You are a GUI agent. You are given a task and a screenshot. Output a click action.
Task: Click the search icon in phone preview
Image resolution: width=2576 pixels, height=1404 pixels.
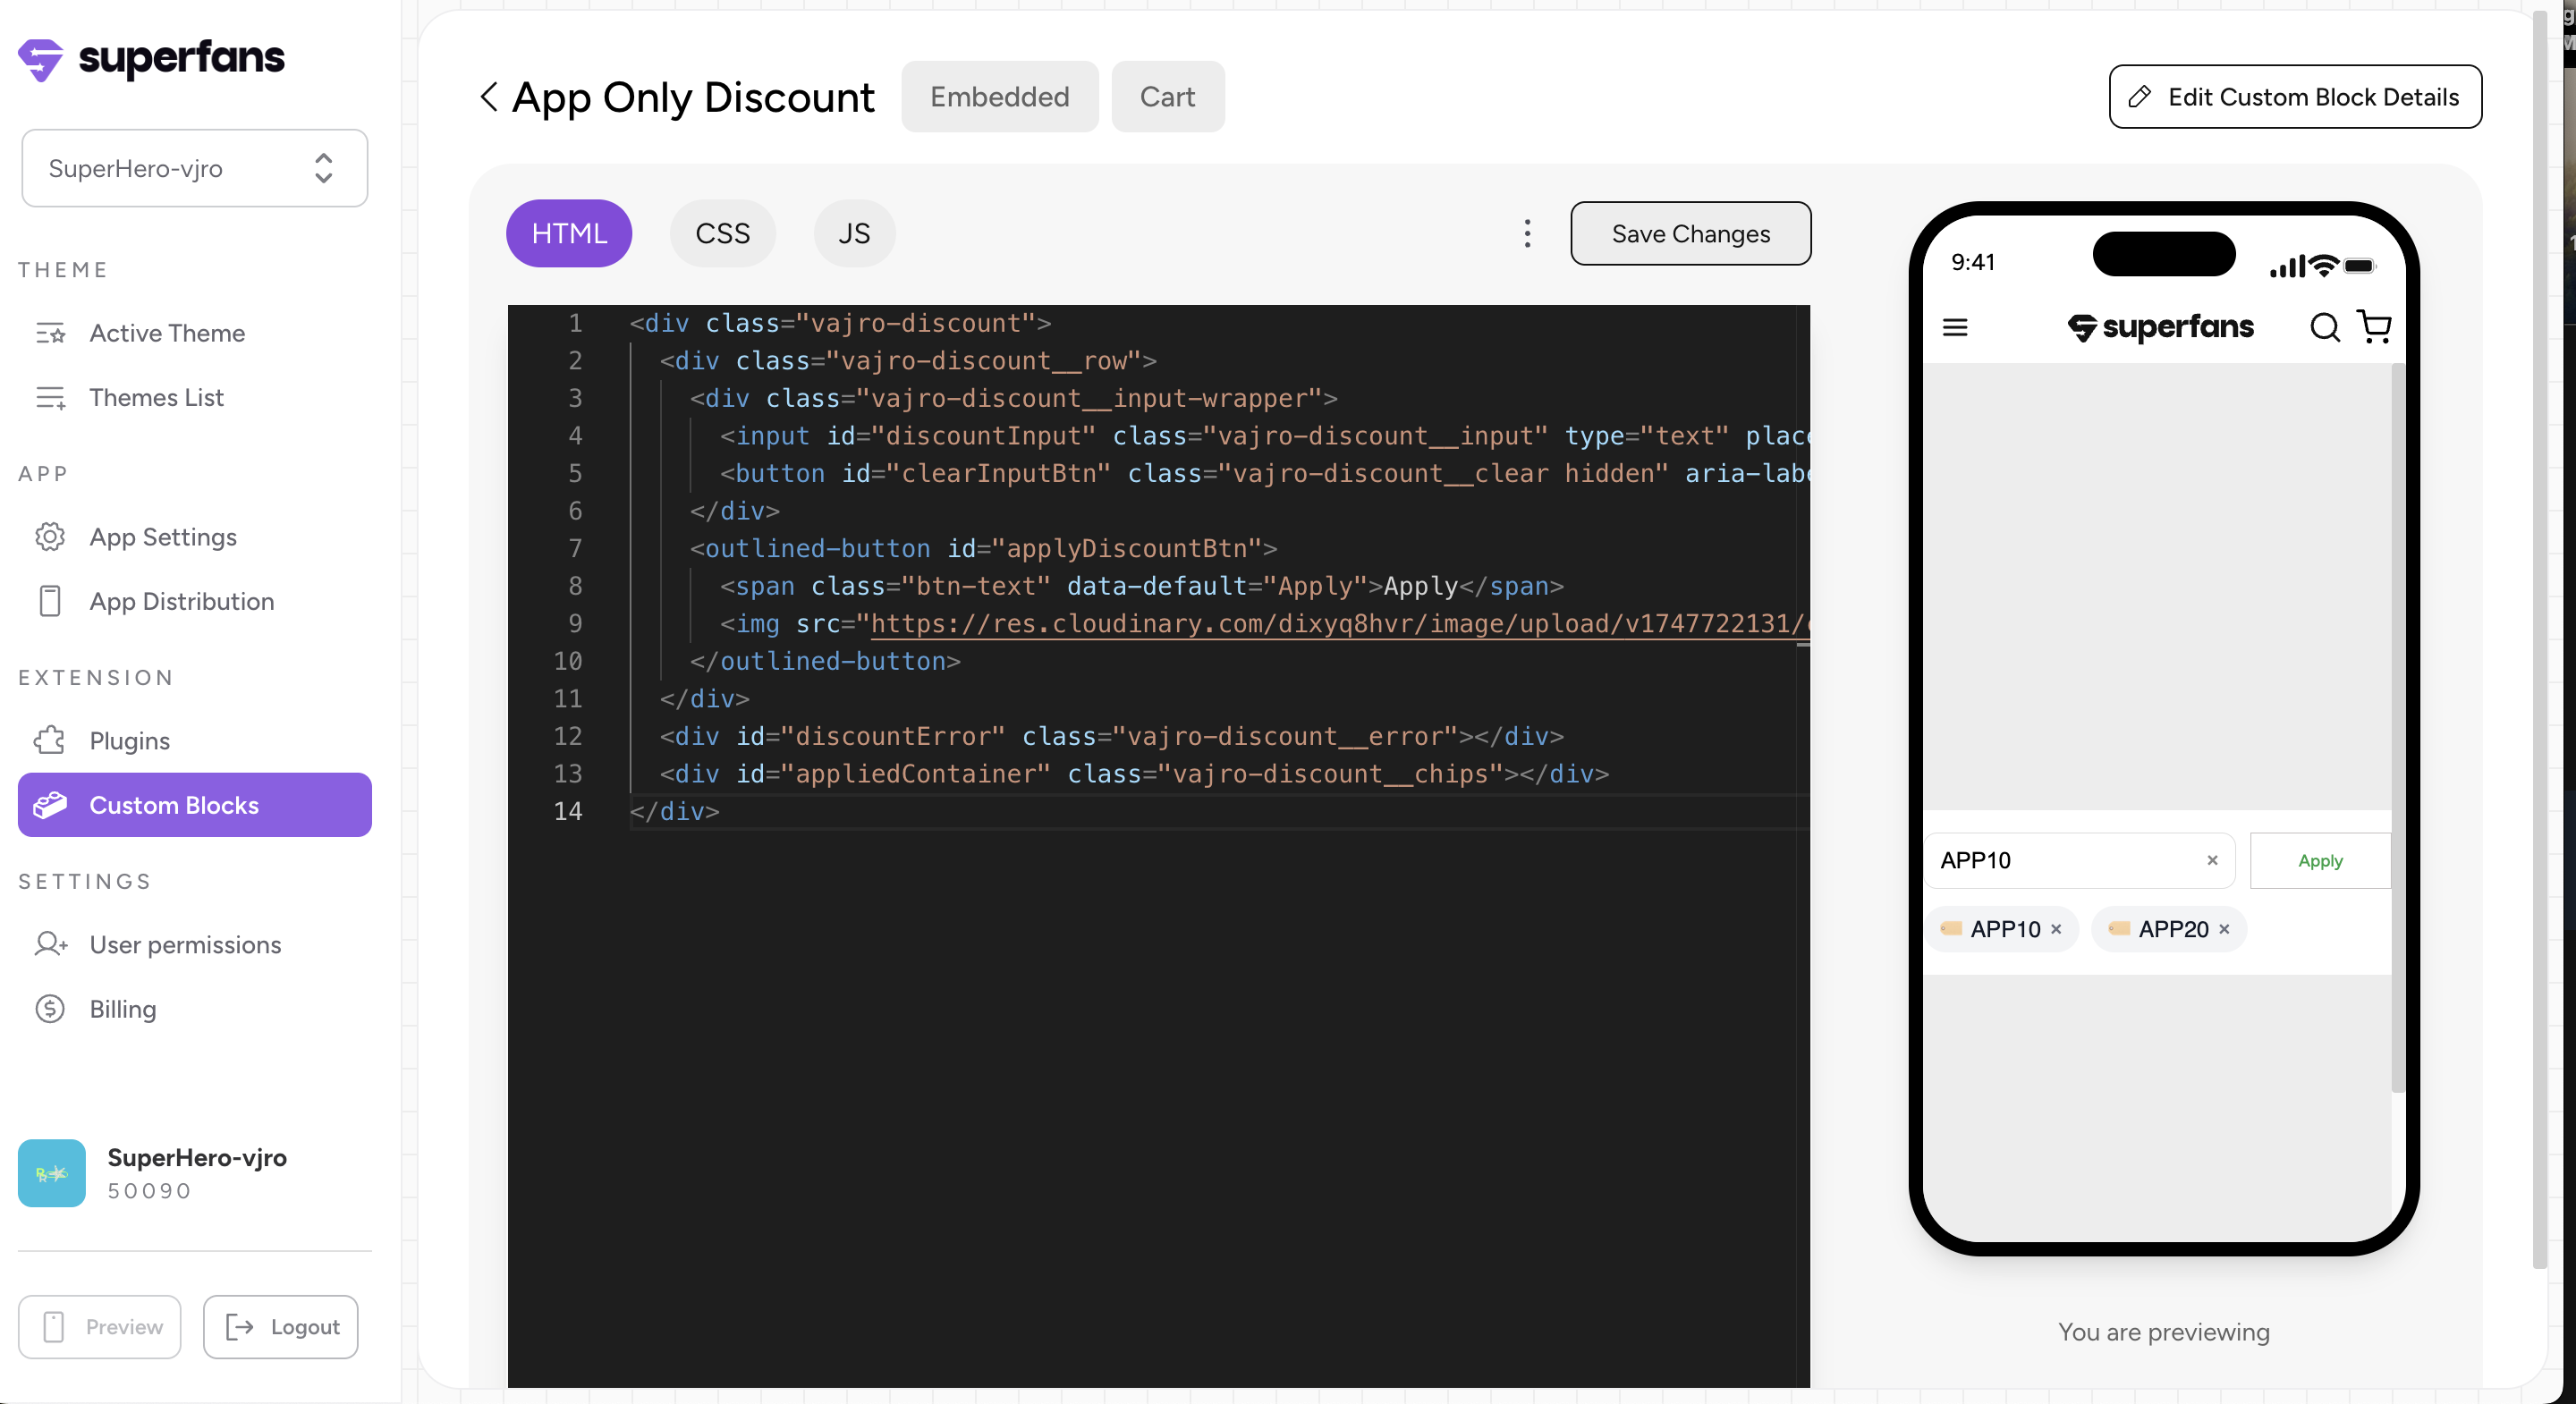(2324, 327)
